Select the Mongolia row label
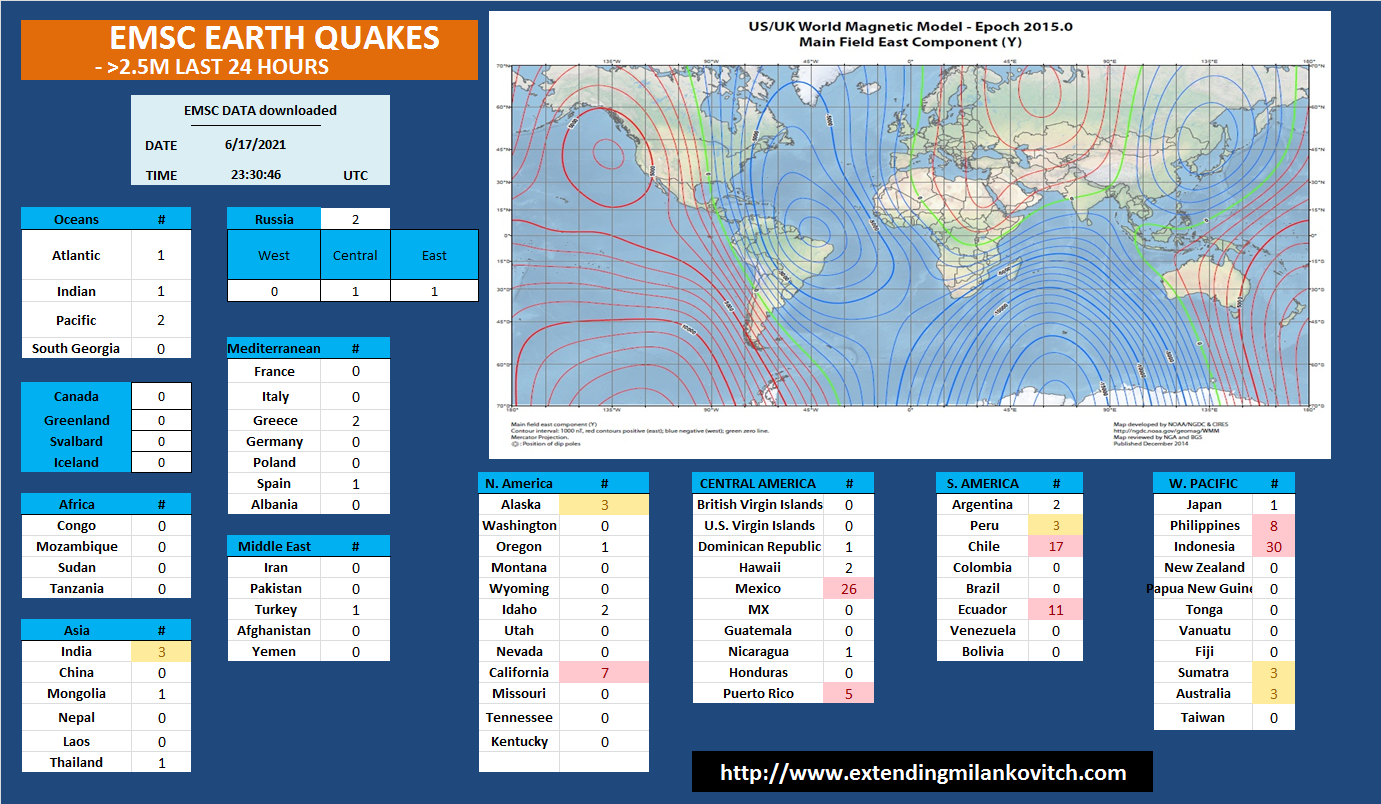This screenshot has height=804, width=1381. [x=76, y=693]
